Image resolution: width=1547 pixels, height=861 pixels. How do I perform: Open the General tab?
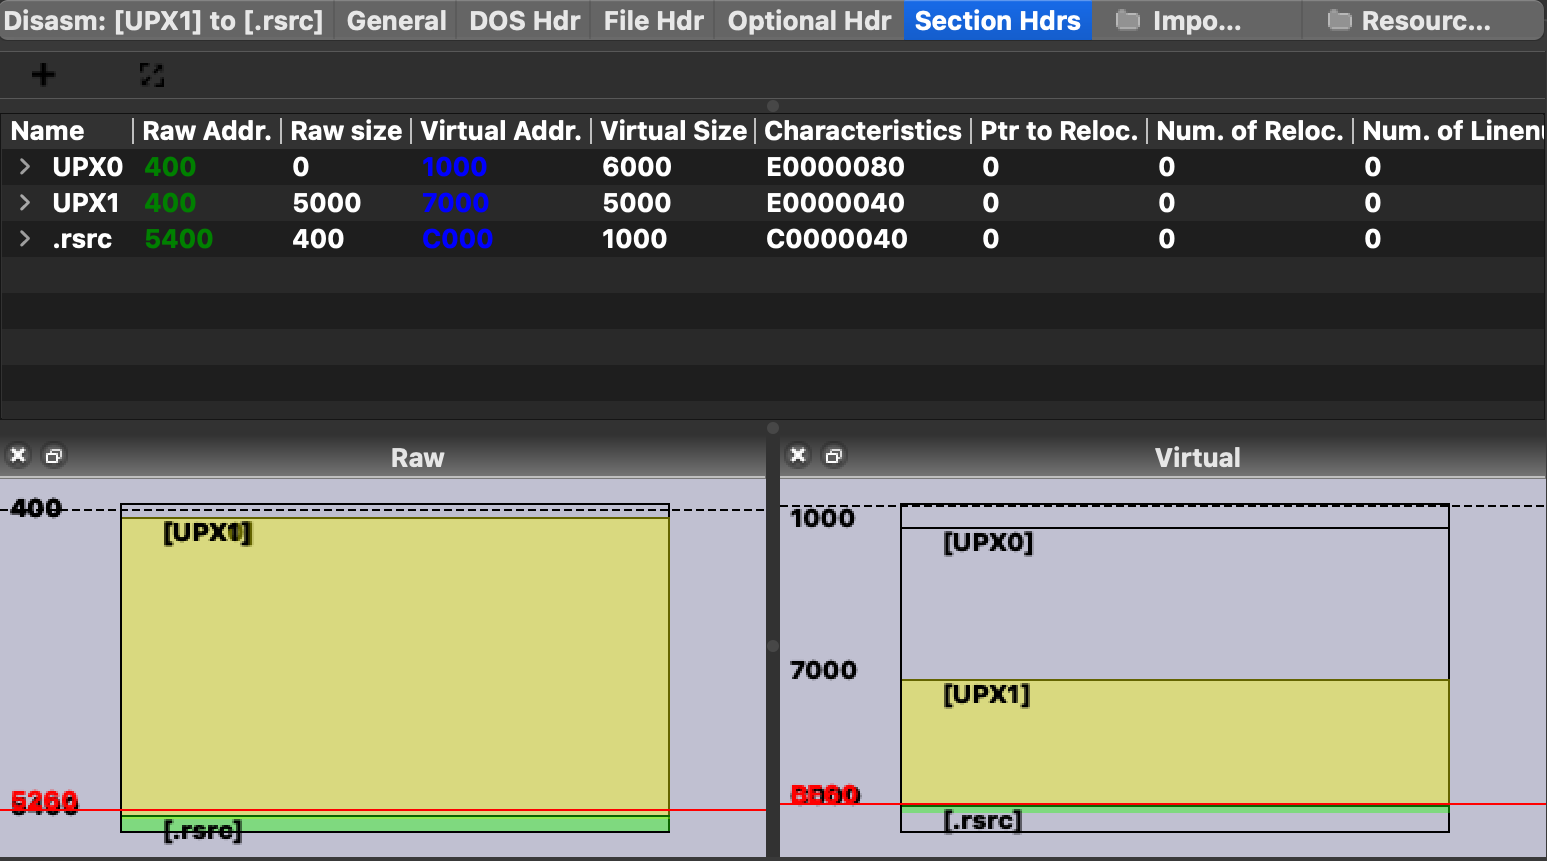(396, 20)
